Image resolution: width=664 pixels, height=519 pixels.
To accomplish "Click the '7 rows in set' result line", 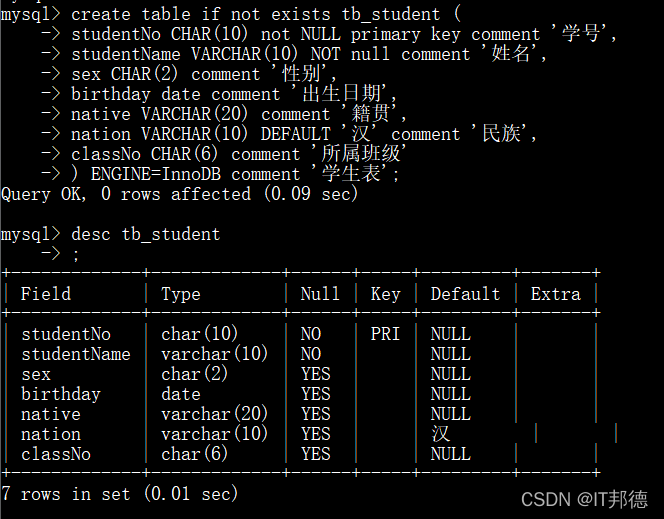I will 119,494.
